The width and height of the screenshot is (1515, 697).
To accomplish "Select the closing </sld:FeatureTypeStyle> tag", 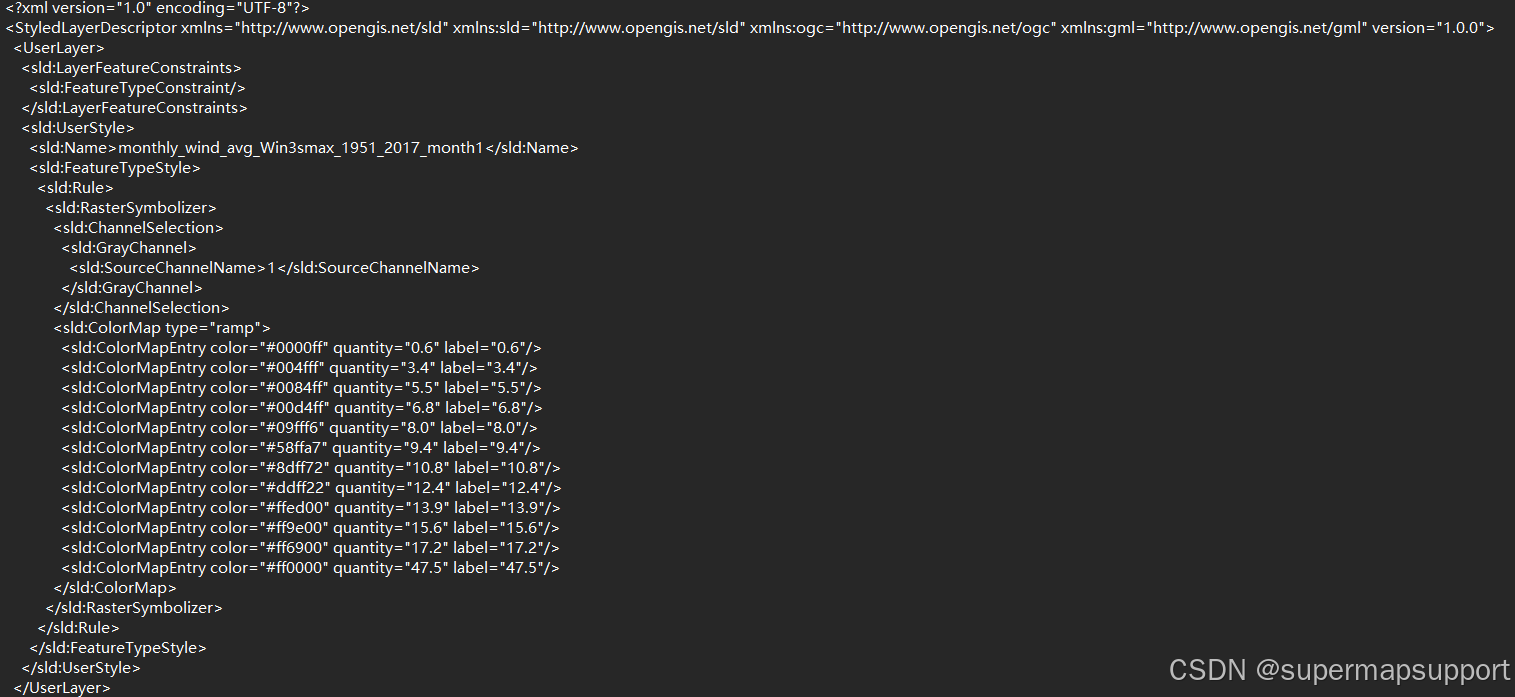I will tap(118, 648).
